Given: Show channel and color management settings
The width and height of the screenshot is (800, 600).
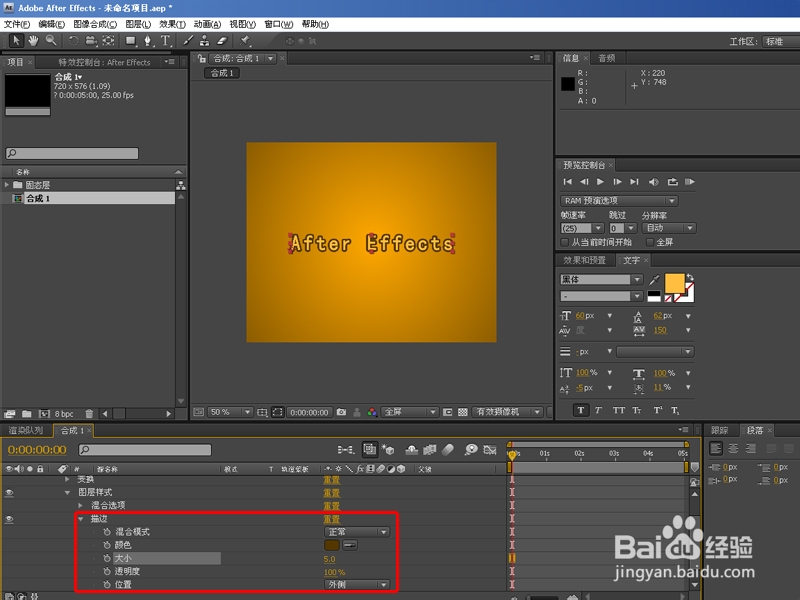Looking at the screenshot, I should point(372,412).
